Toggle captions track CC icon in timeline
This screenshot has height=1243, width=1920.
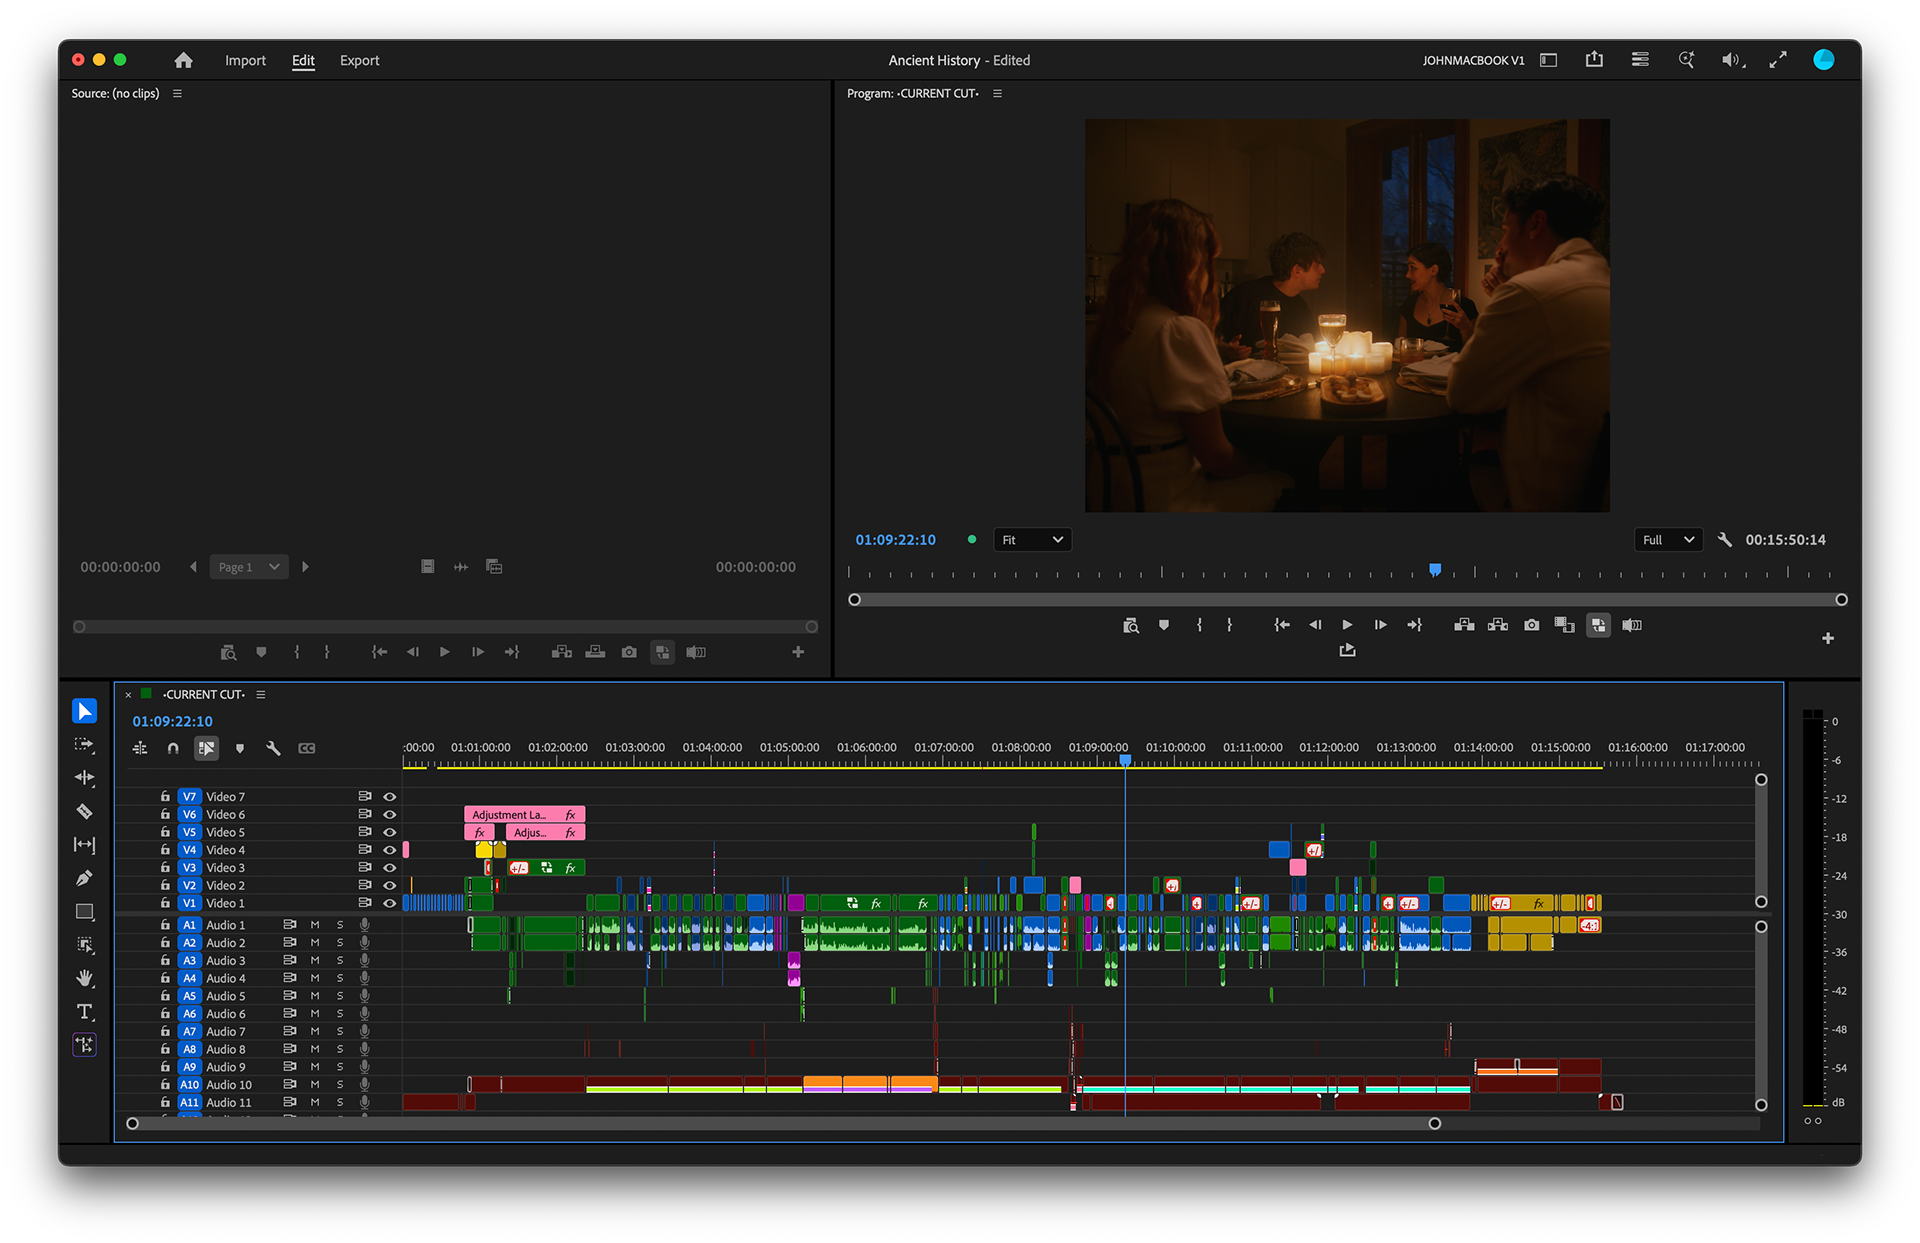(x=307, y=748)
